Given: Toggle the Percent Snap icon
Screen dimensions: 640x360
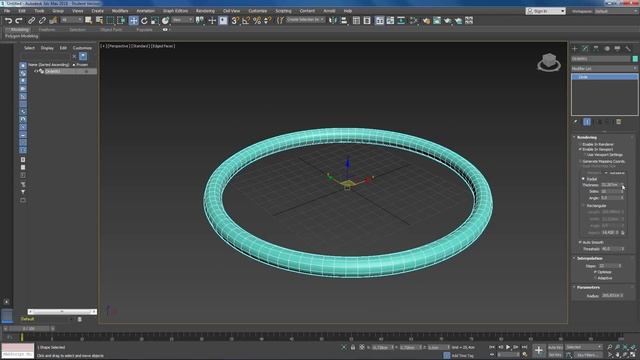Looking at the screenshot, I should point(257,20).
